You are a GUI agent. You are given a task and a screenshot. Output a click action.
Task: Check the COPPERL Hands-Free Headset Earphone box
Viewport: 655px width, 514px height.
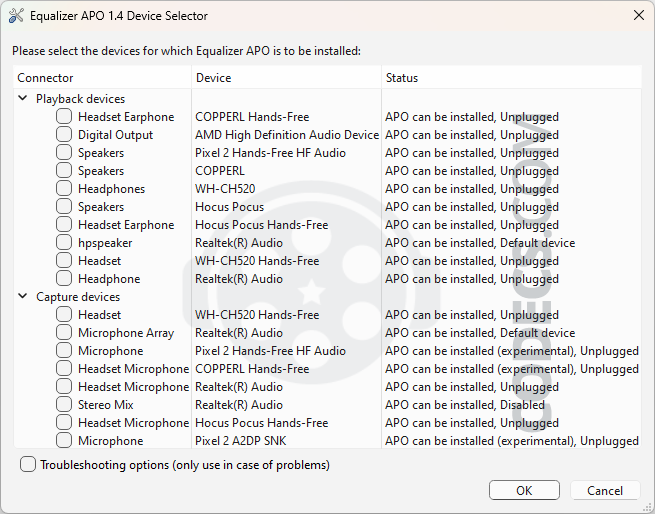coord(64,116)
